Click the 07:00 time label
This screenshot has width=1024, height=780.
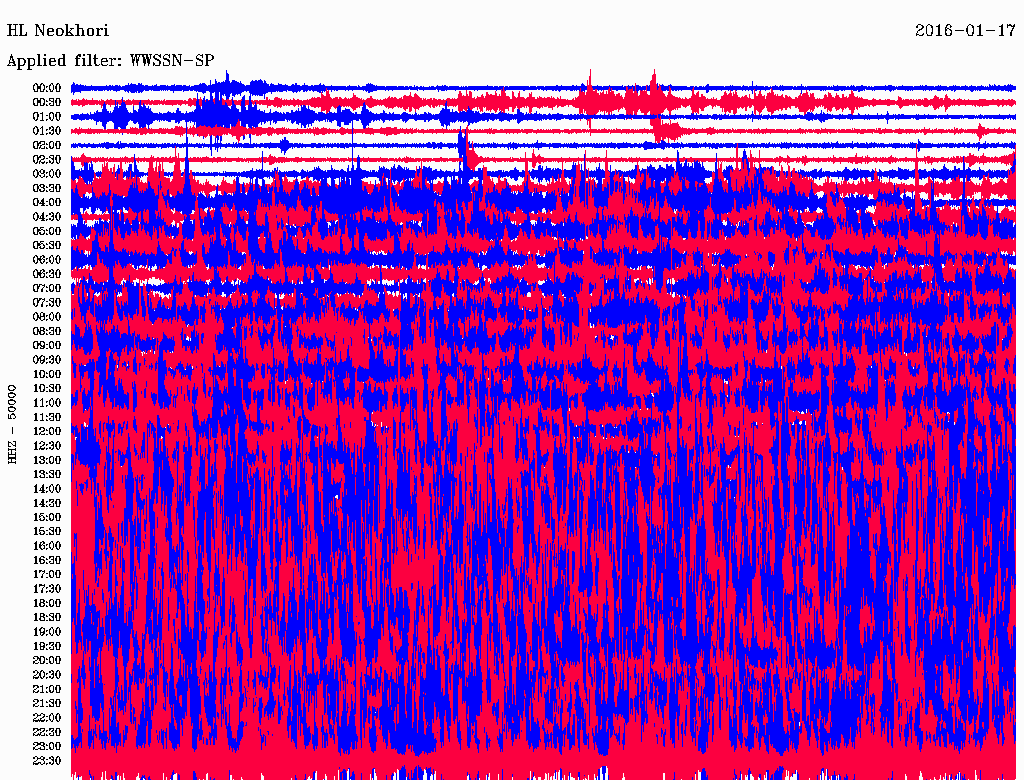tap(47, 288)
